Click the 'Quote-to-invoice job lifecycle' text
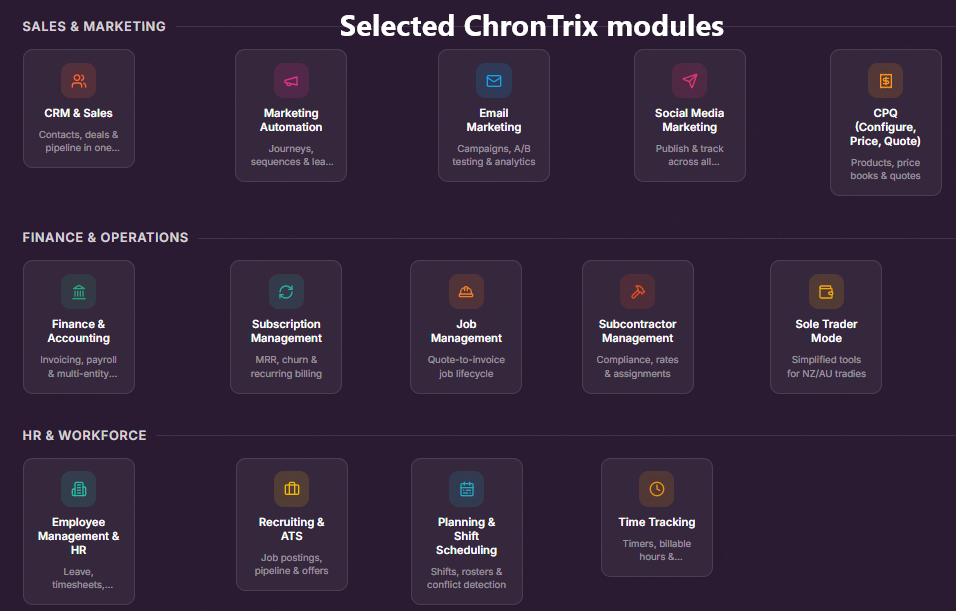Viewport: 956px width, 611px height. pos(466,366)
